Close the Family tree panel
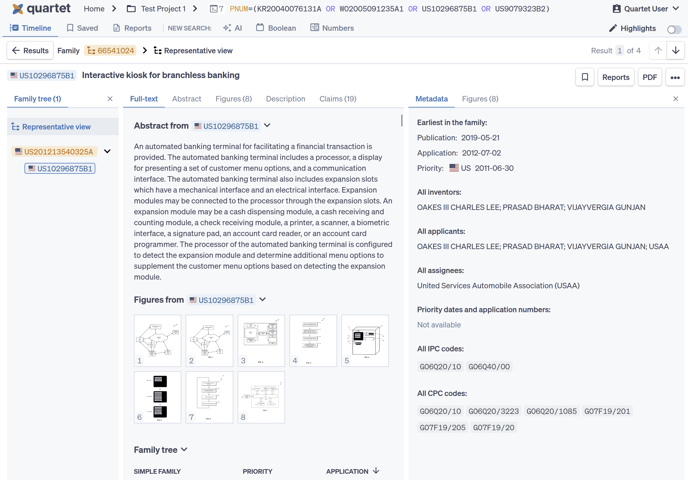This screenshot has height=480, width=688. [110, 99]
